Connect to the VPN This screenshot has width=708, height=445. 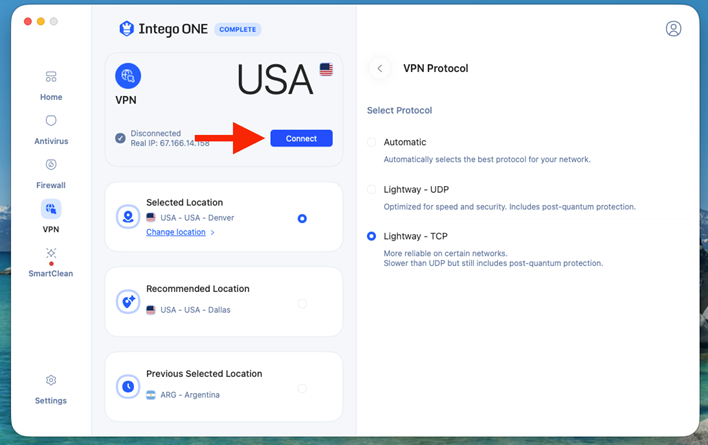302,139
